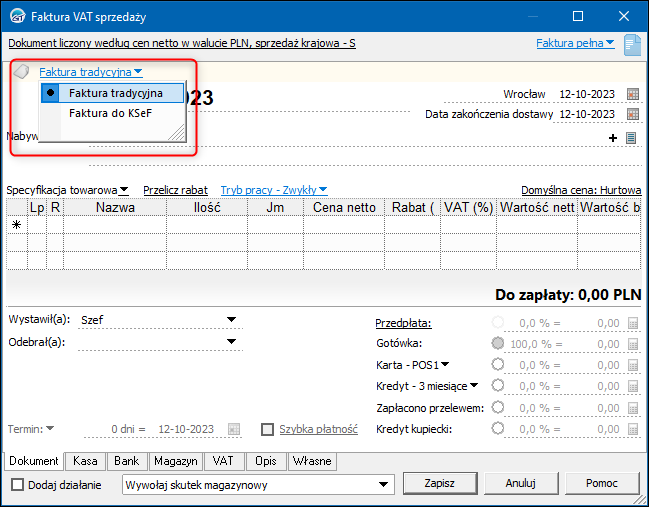Image resolution: width=649 pixels, height=507 pixels.
Task: Select Kredyt kupiecki radio button
Action: 498,428
